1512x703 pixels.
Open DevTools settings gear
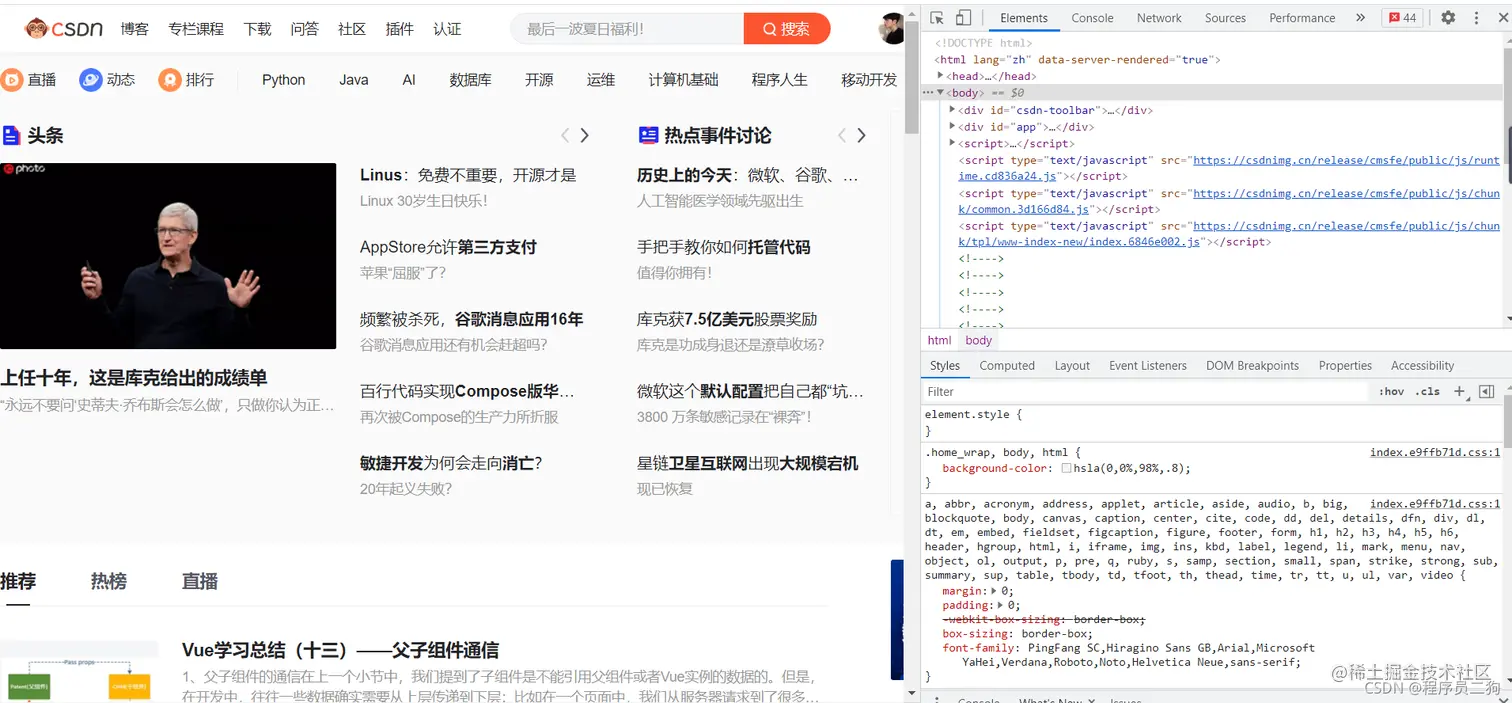[x=1448, y=18]
